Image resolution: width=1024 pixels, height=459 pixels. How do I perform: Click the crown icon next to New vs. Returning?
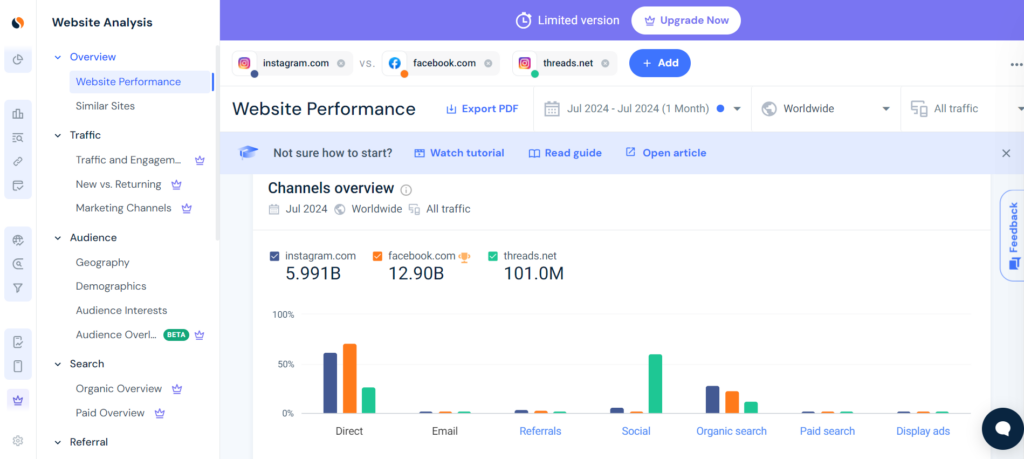(176, 185)
